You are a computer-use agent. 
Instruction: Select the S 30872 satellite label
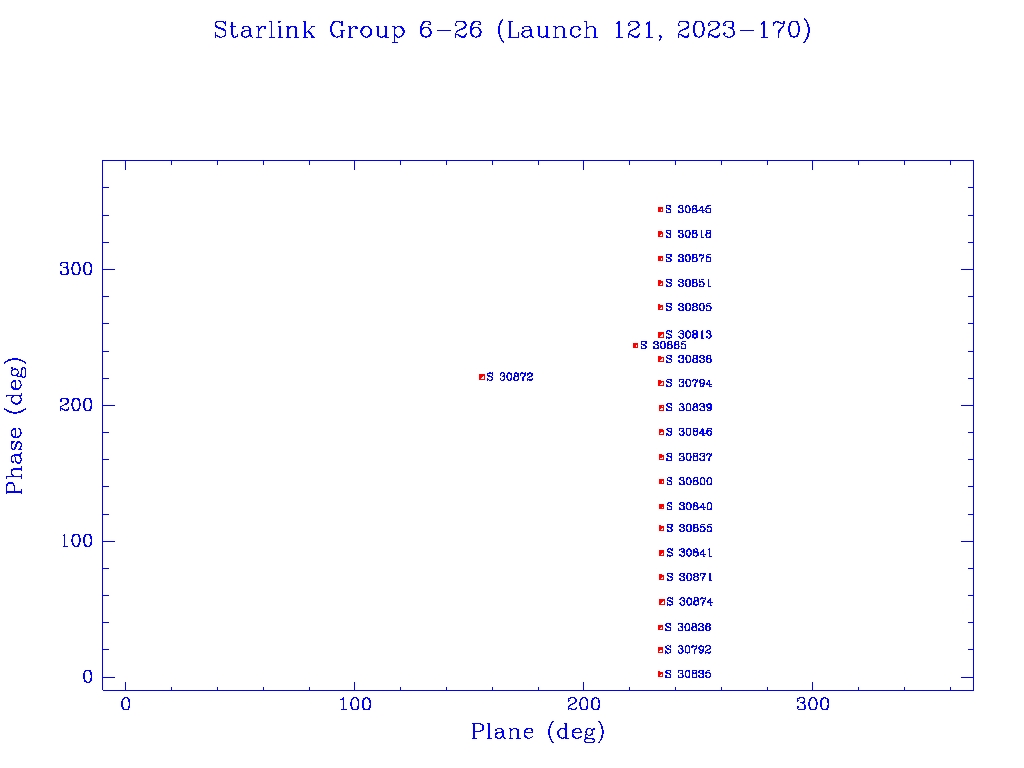click(x=510, y=377)
